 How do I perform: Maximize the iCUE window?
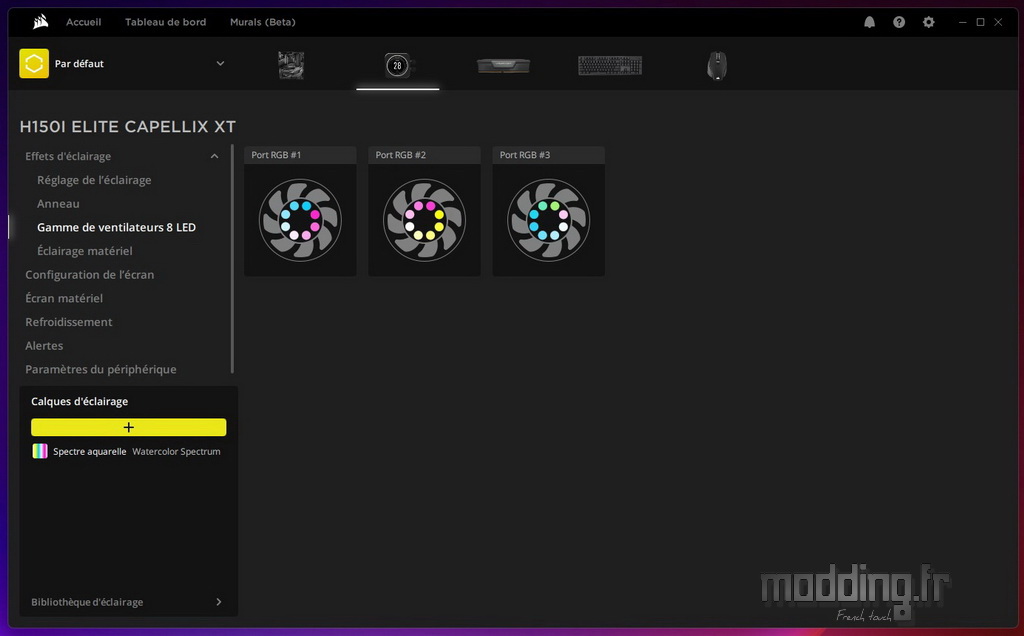point(980,22)
